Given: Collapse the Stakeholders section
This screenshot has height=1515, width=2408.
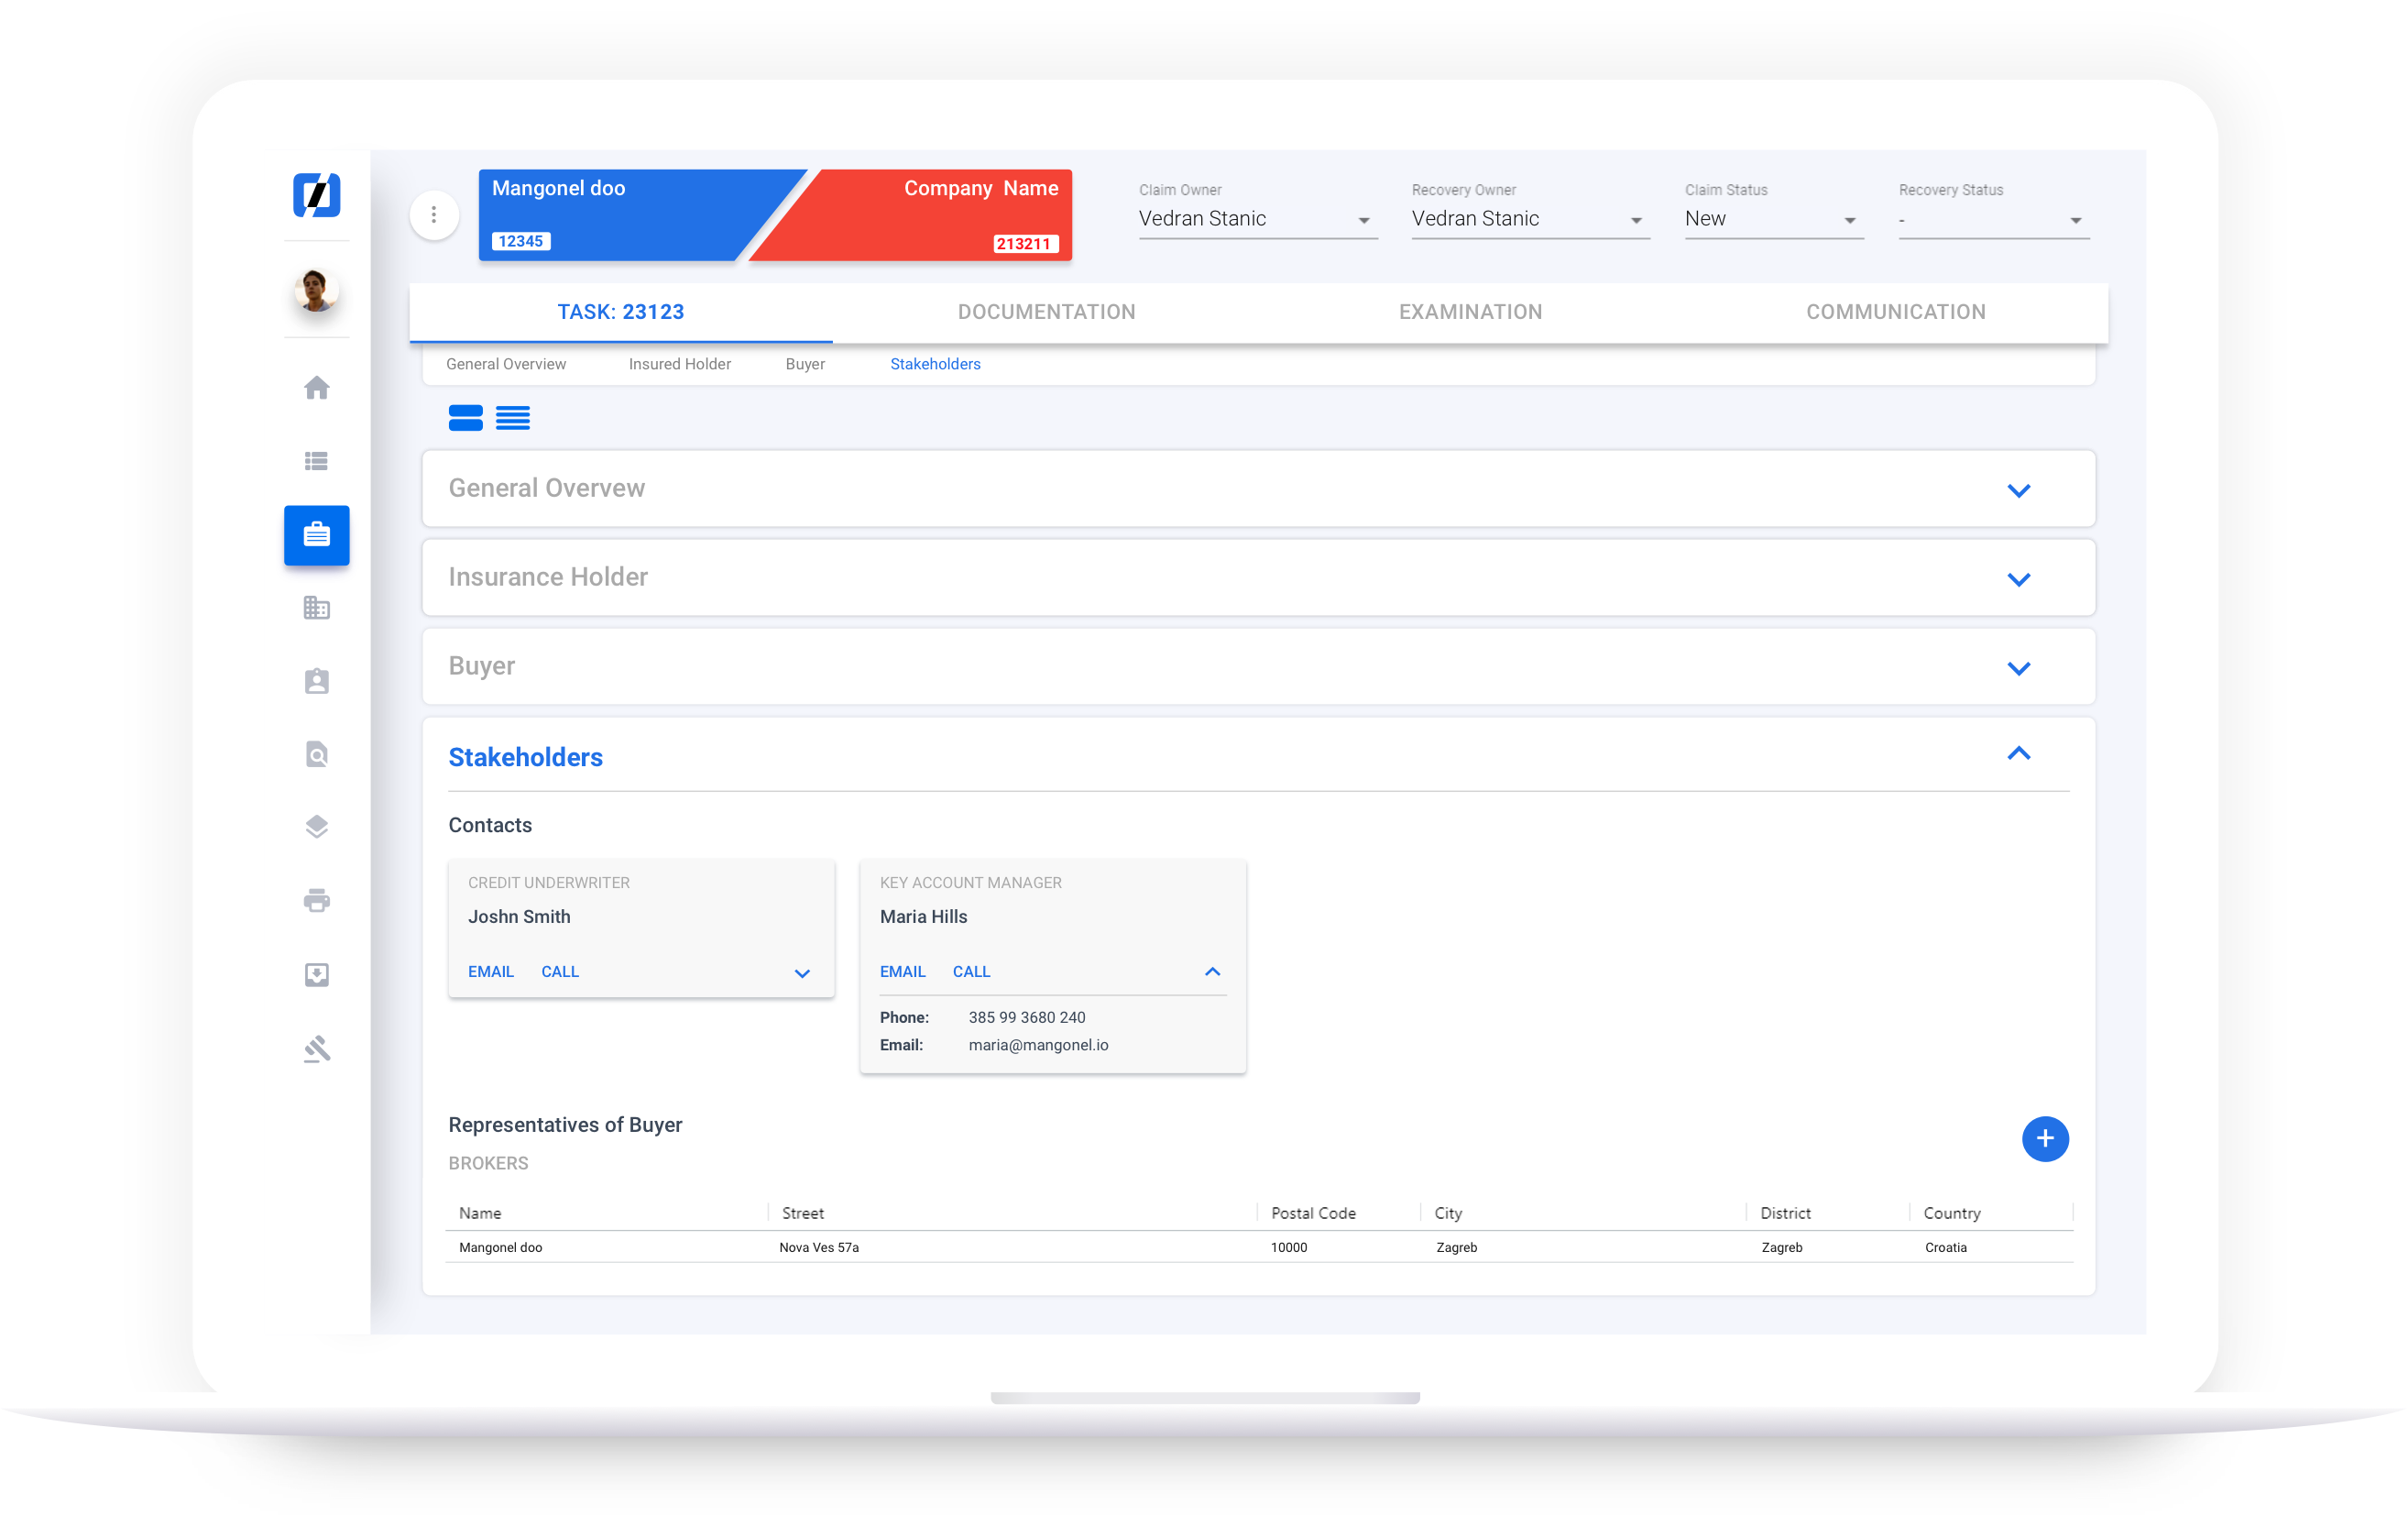Looking at the screenshot, I should coord(2018,754).
